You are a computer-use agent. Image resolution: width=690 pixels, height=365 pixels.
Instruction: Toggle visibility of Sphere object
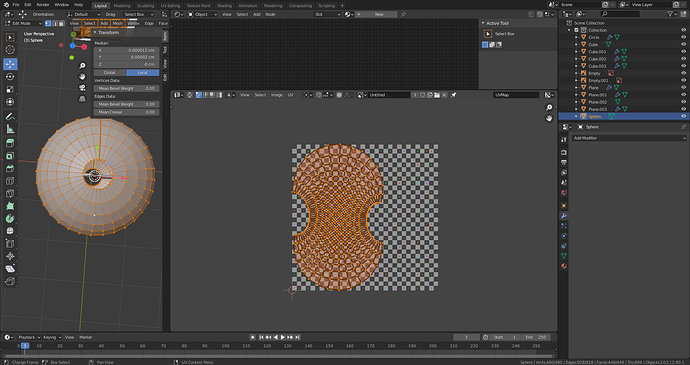tap(683, 116)
